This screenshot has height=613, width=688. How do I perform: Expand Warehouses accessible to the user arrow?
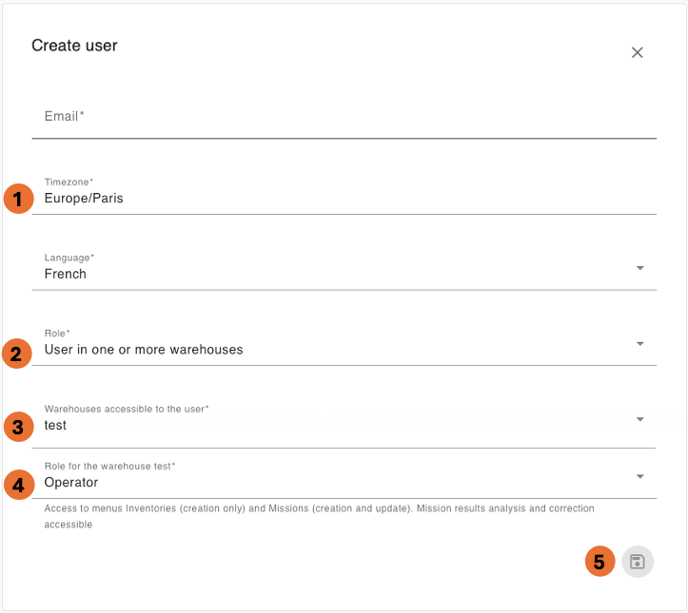pyautogui.click(x=640, y=419)
